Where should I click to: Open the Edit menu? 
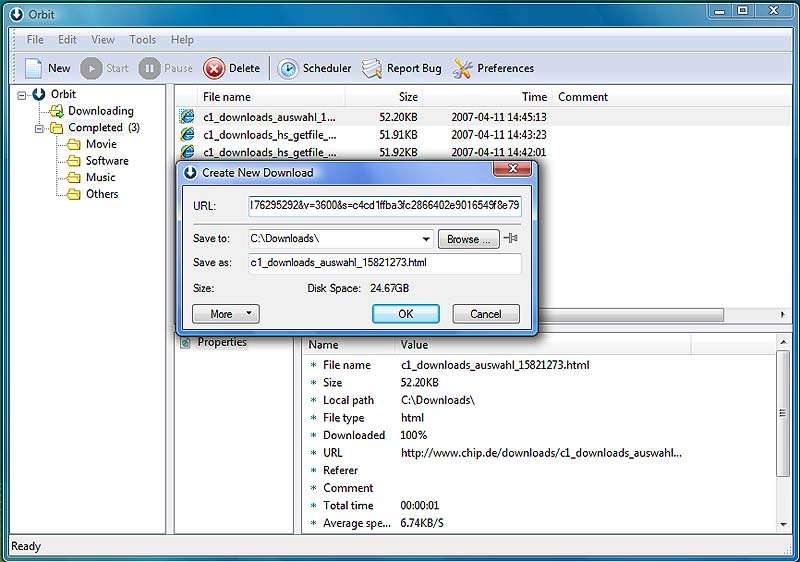[67, 40]
